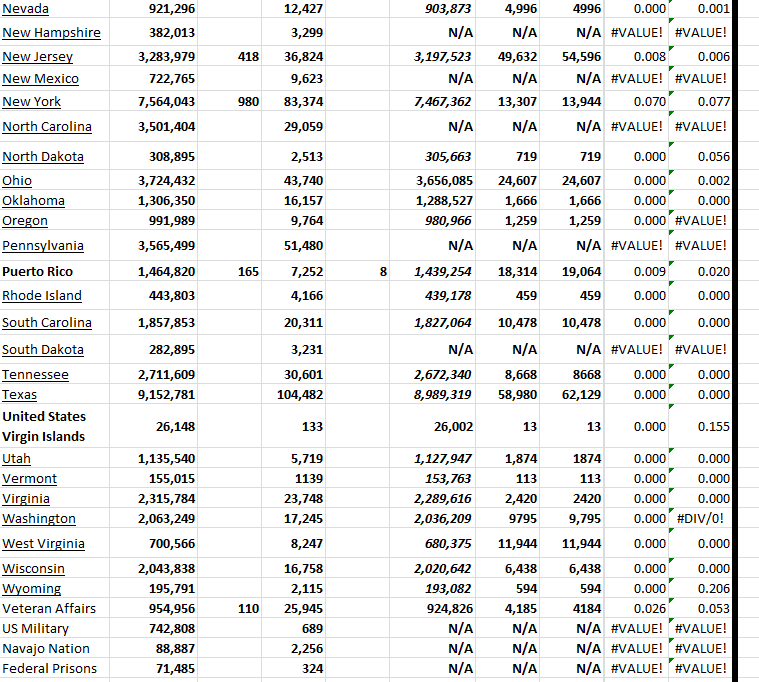Click the New York hyperlink
The width and height of the screenshot is (759, 682).
click(31, 101)
